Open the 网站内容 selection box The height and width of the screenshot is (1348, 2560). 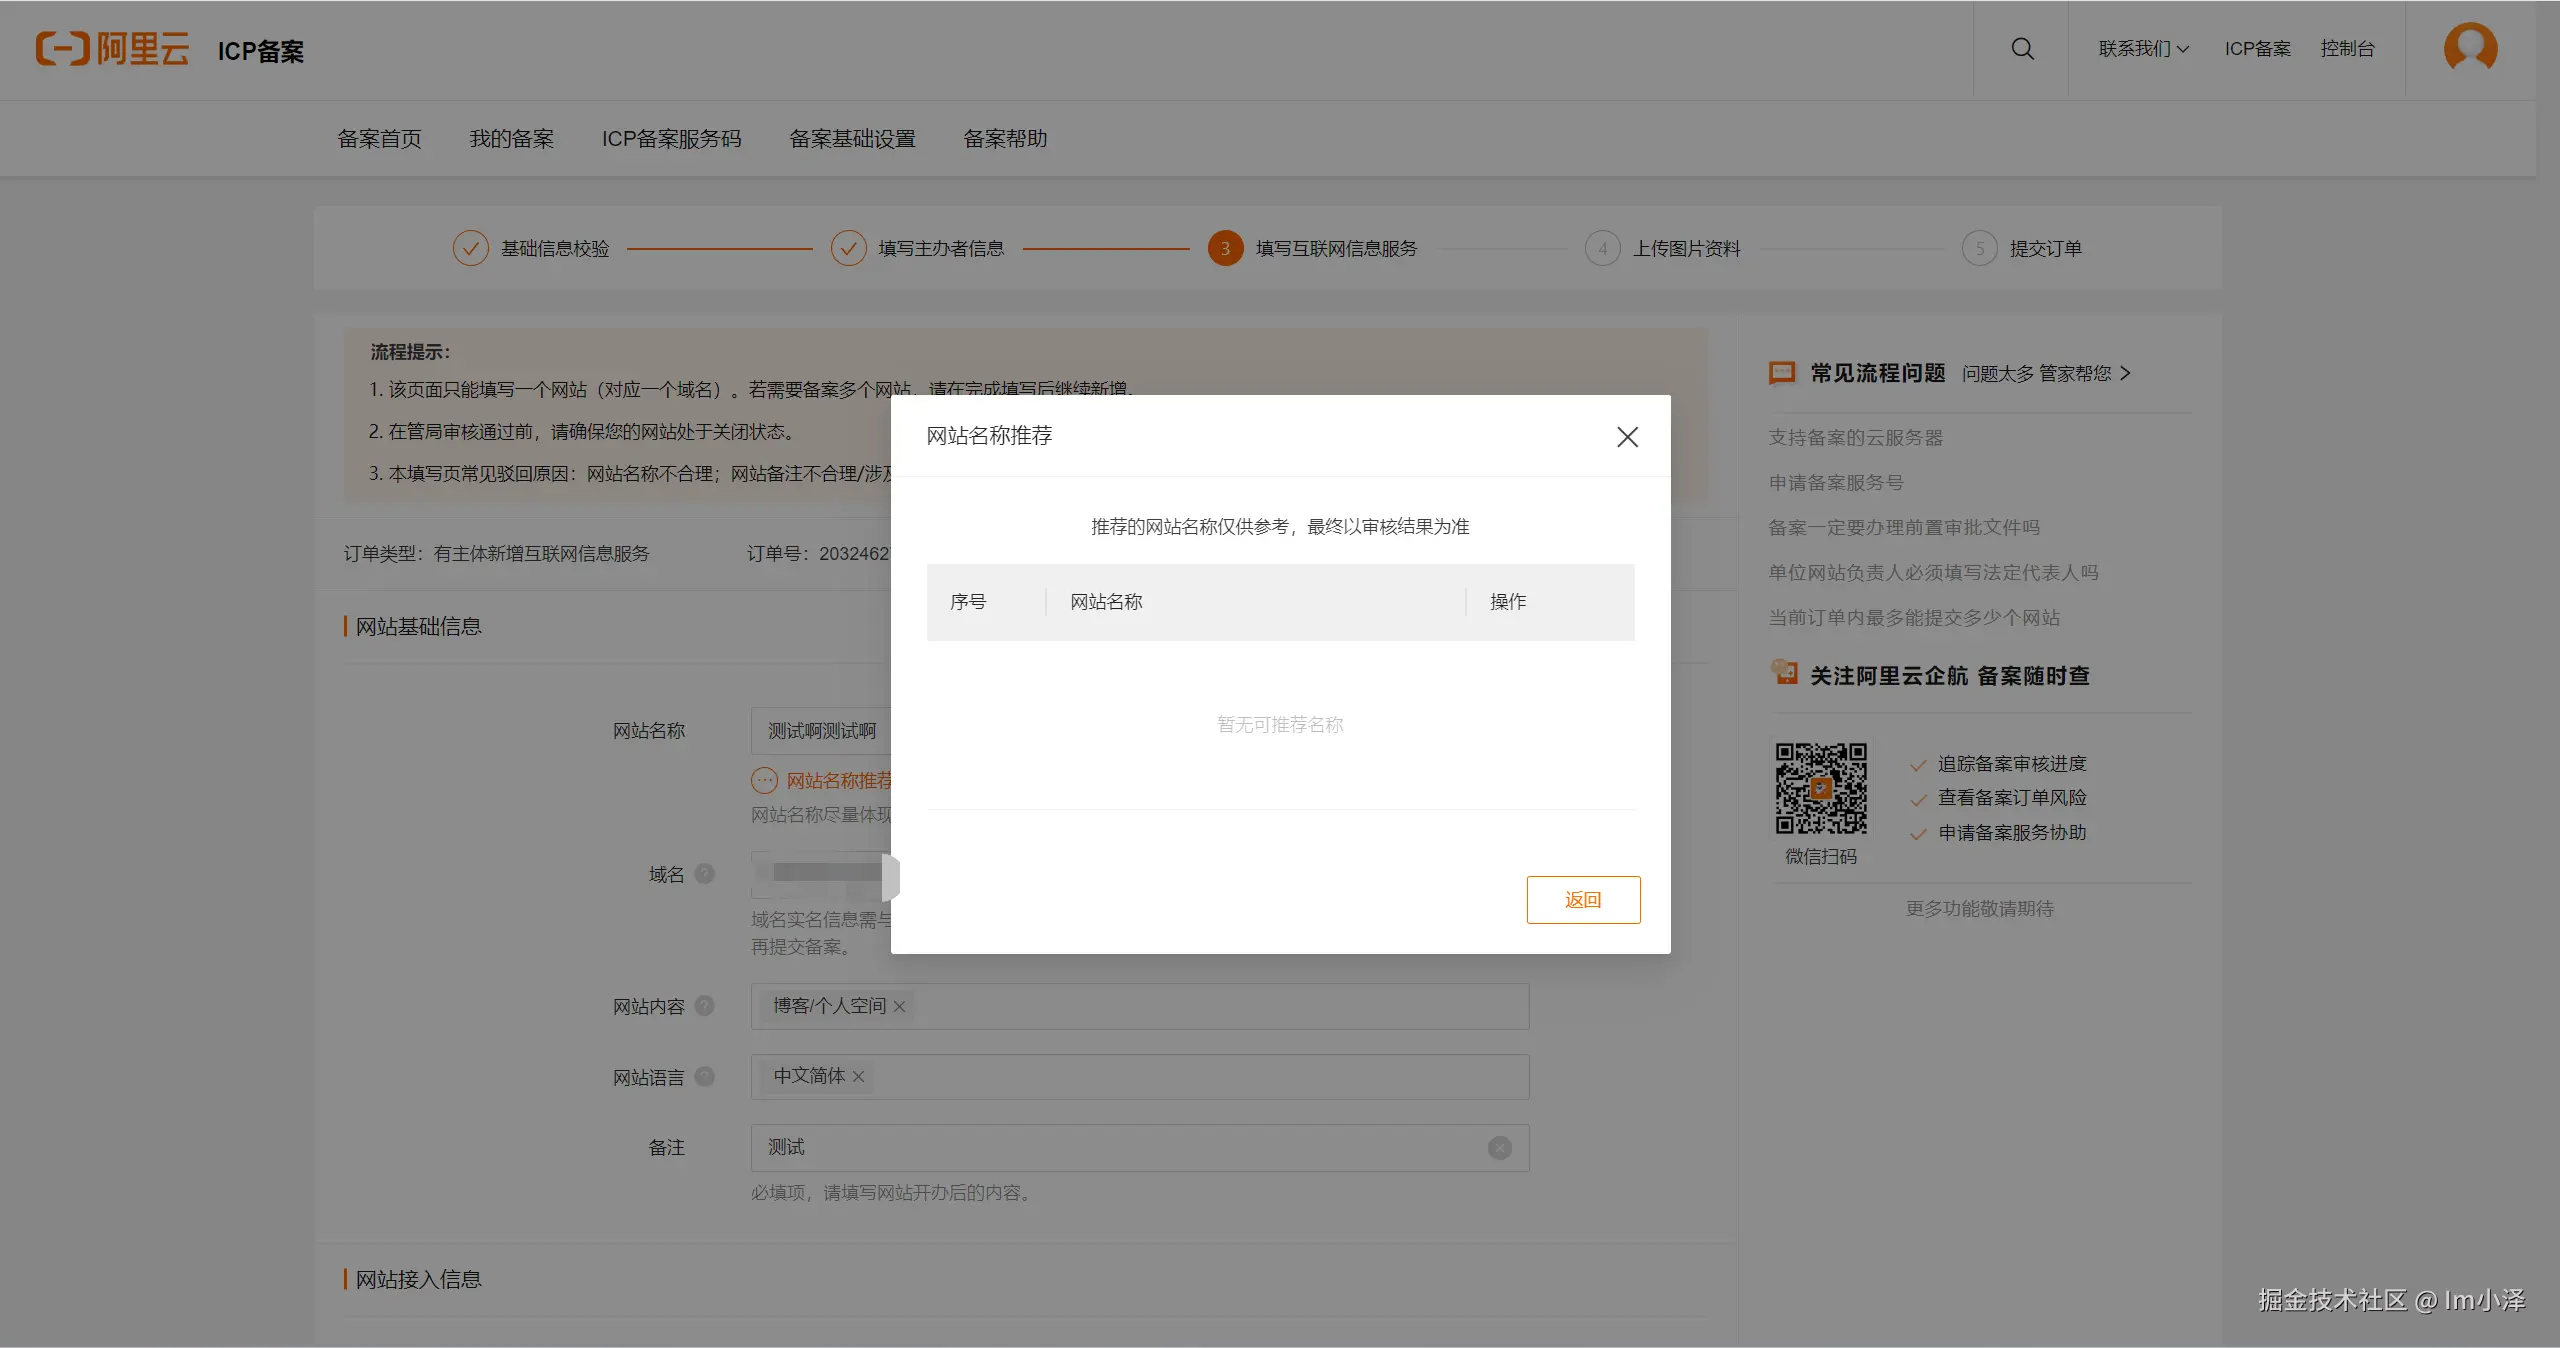(x=1200, y=1006)
